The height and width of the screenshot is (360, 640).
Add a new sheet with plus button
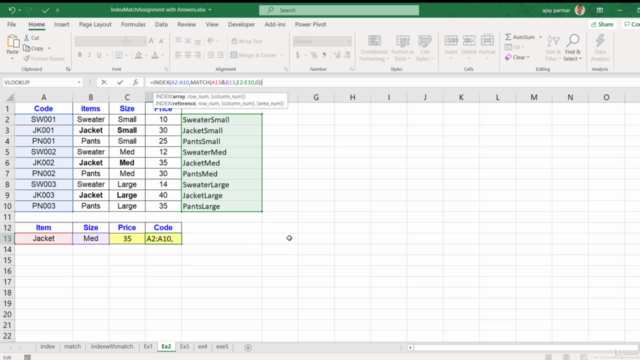(248, 347)
